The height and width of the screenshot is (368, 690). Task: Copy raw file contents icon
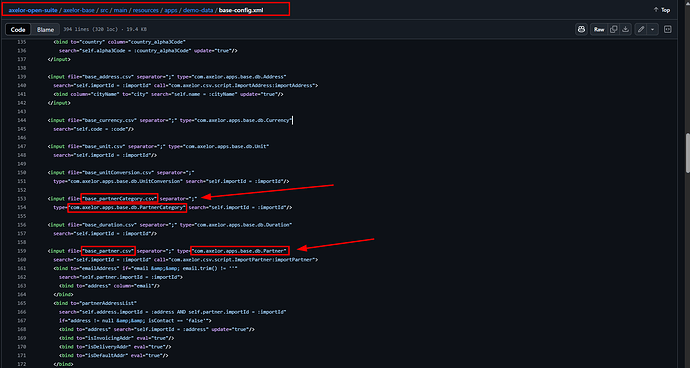click(613, 29)
